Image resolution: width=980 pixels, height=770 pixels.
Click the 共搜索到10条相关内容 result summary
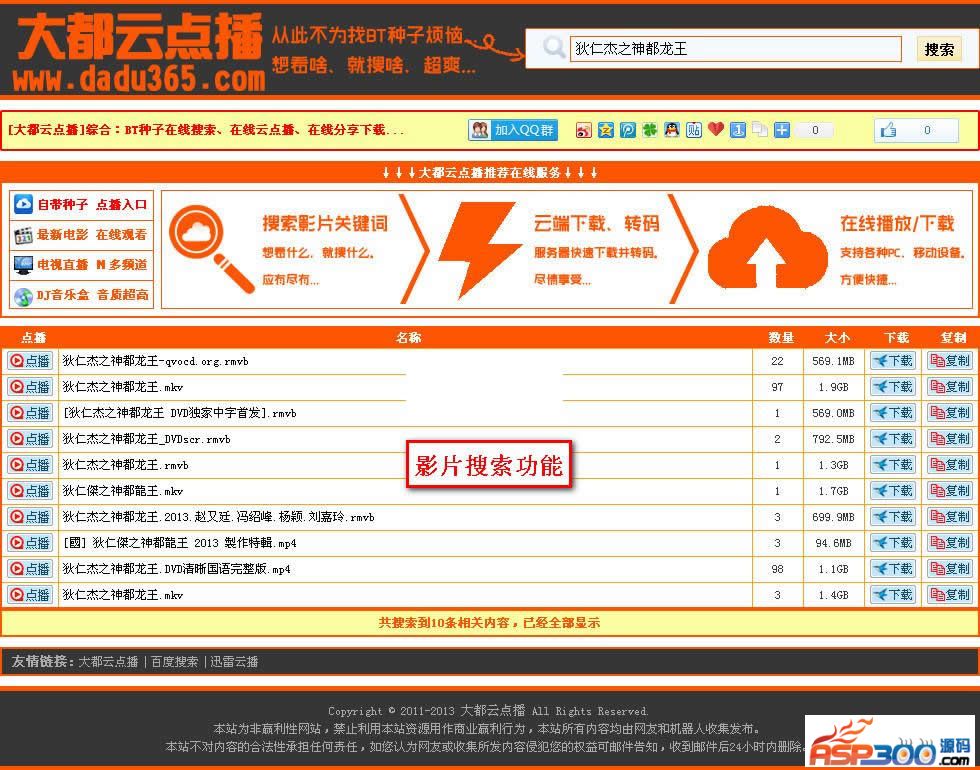coord(489,622)
